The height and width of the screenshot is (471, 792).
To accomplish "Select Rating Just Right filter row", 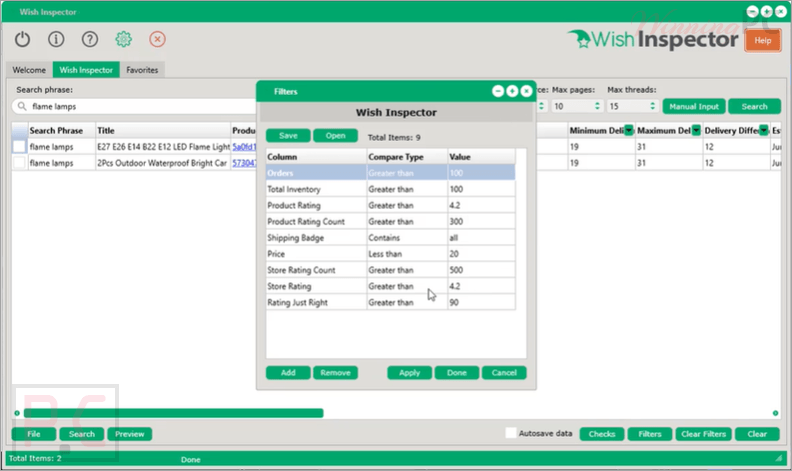I will click(x=390, y=302).
